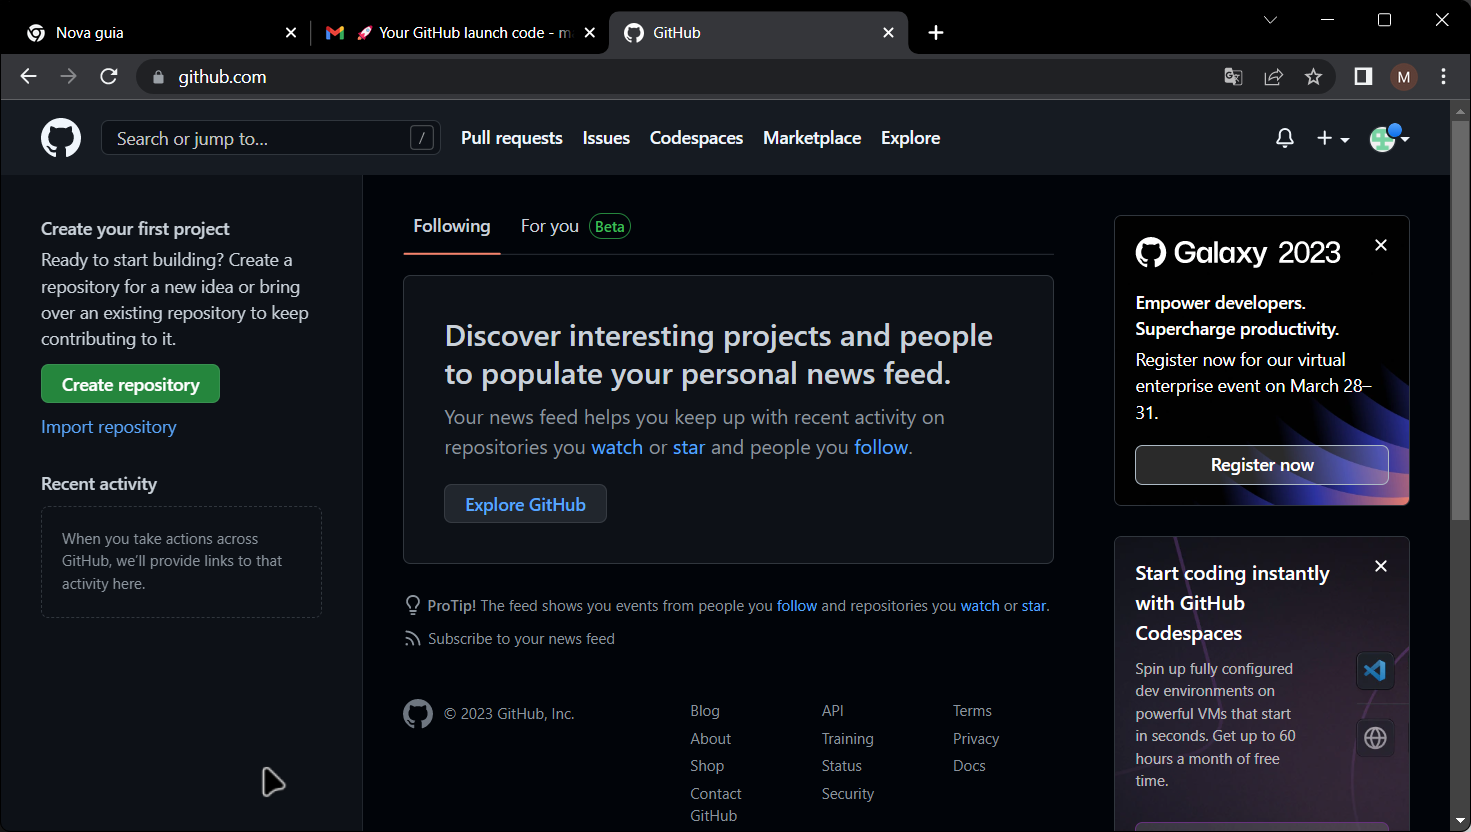
Task: Close the Gmail tab
Action: pyautogui.click(x=590, y=33)
